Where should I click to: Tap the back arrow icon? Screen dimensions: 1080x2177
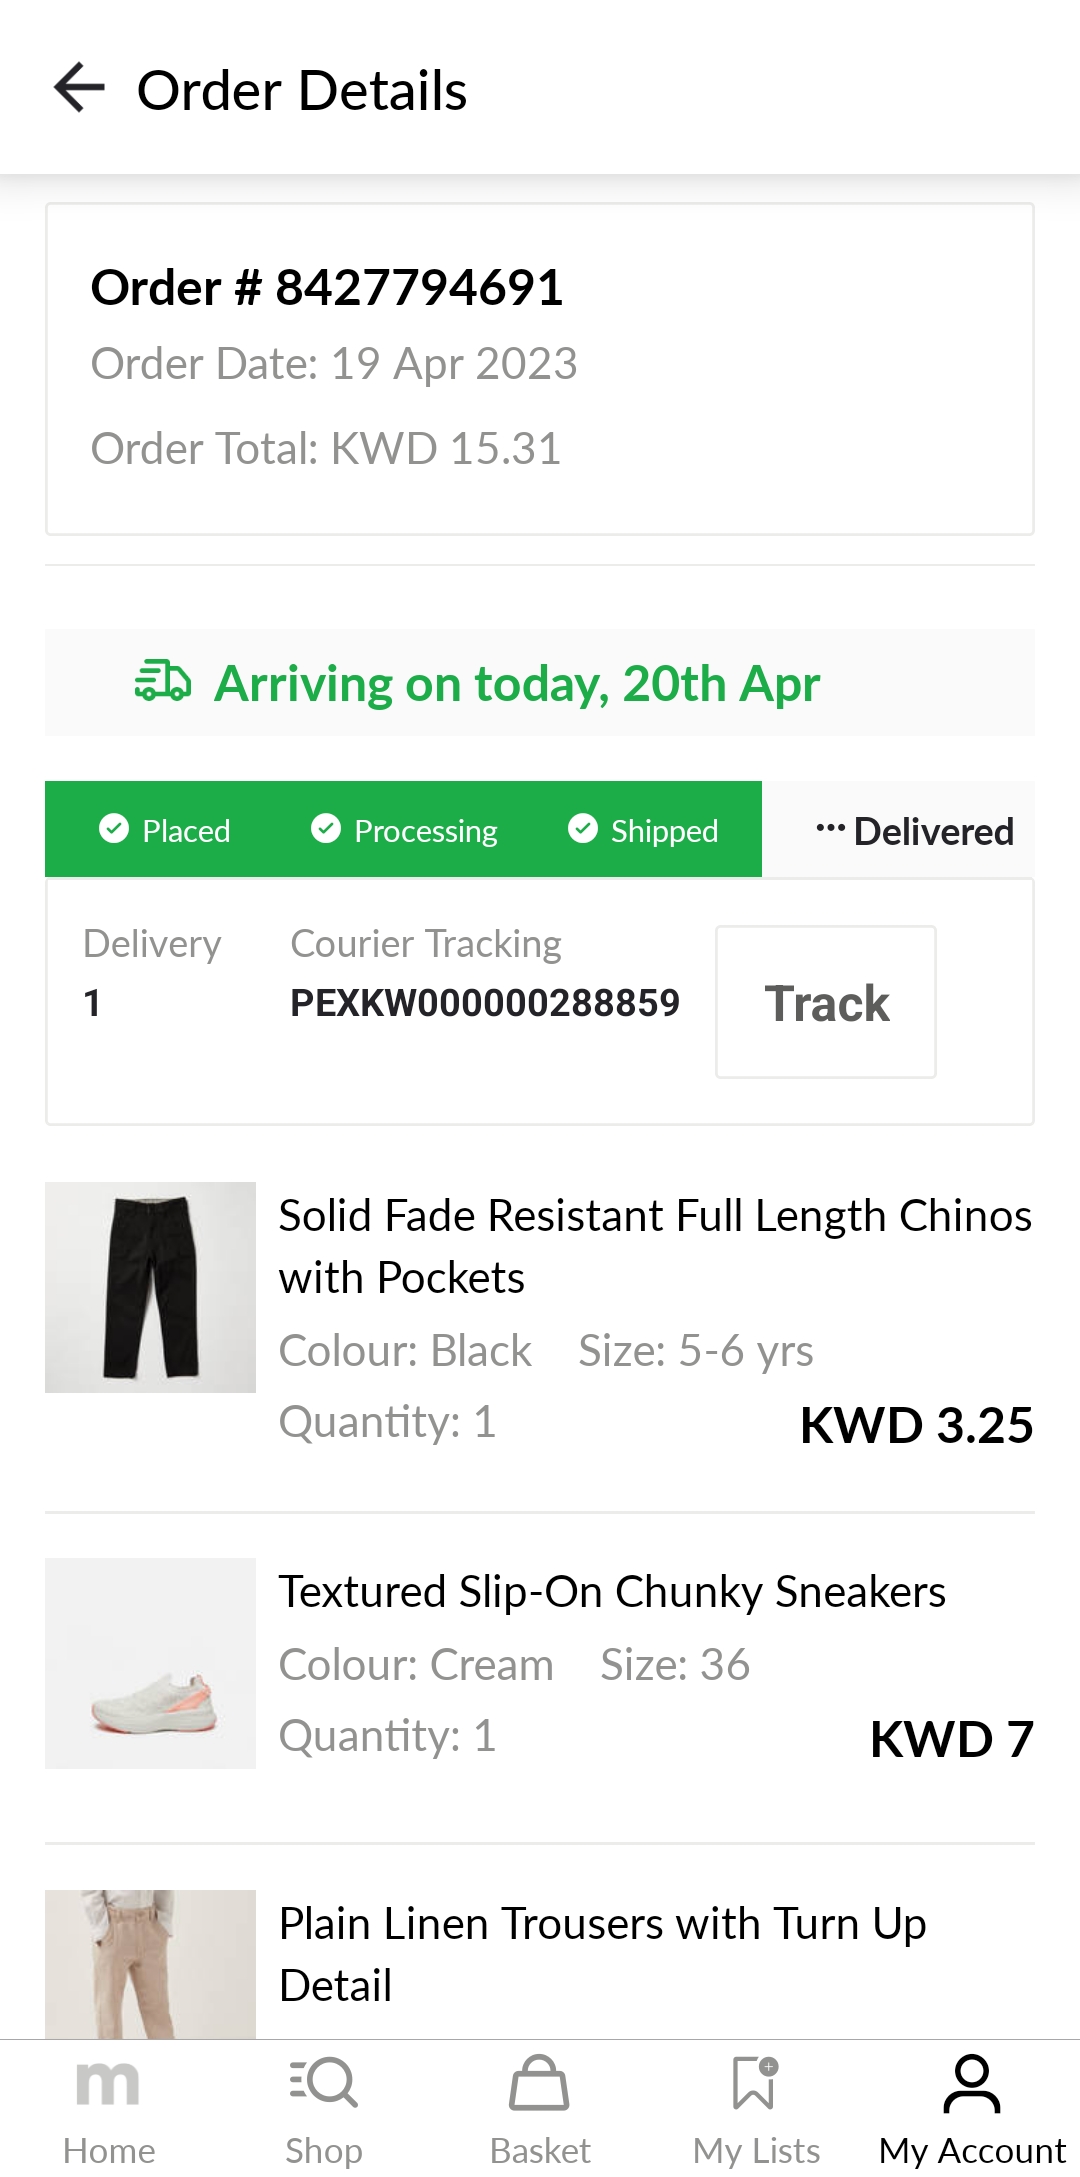coord(80,88)
